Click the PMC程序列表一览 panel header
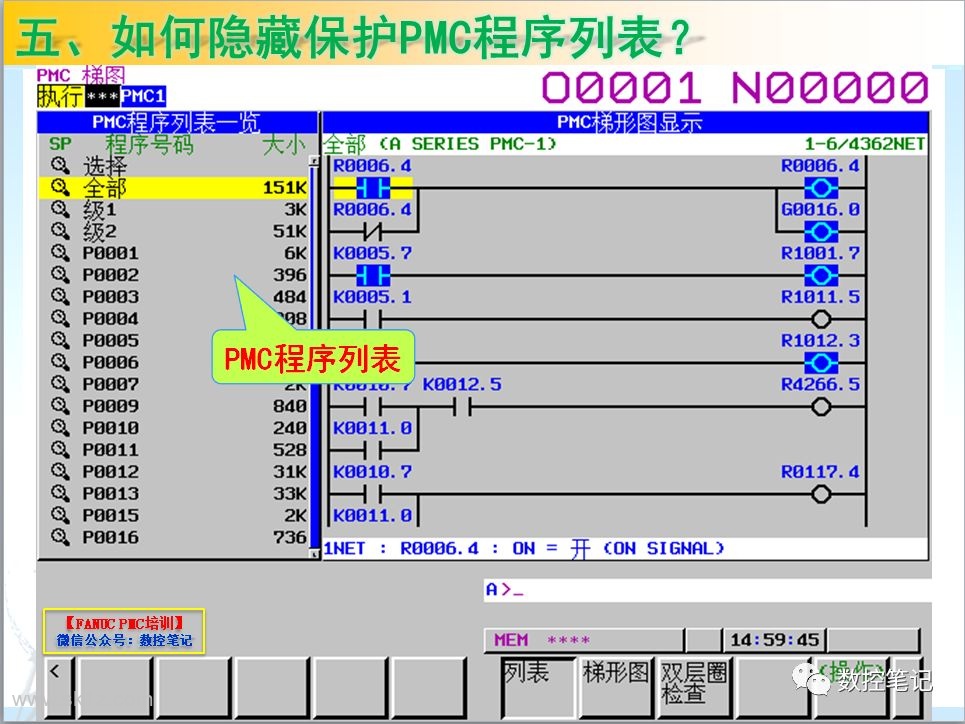This screenshot has height=724, width=965. [177, 122]
